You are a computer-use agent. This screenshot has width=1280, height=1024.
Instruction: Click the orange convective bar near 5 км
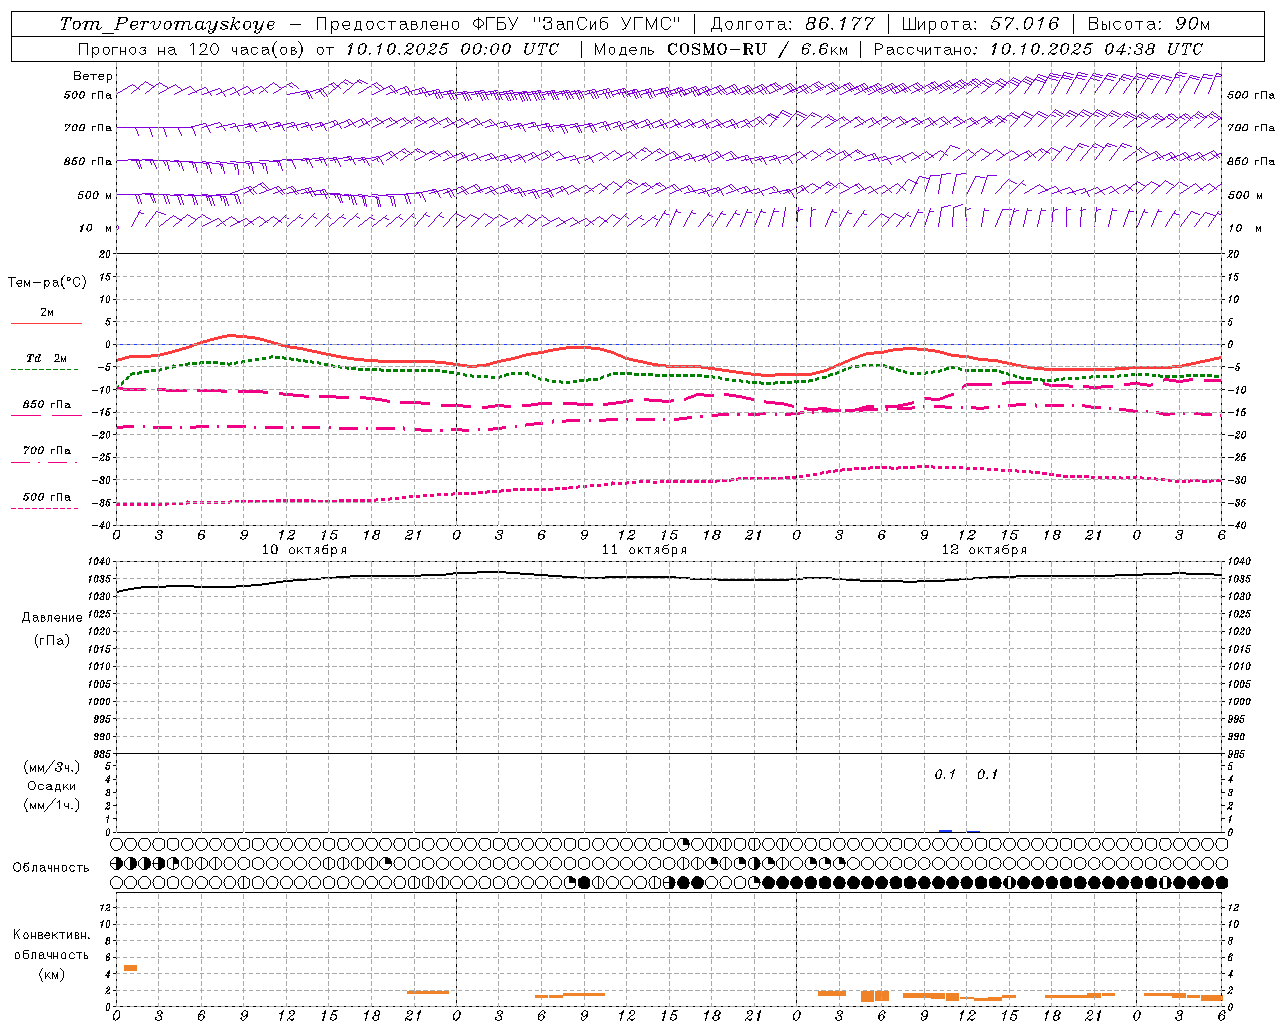(130, 968)
